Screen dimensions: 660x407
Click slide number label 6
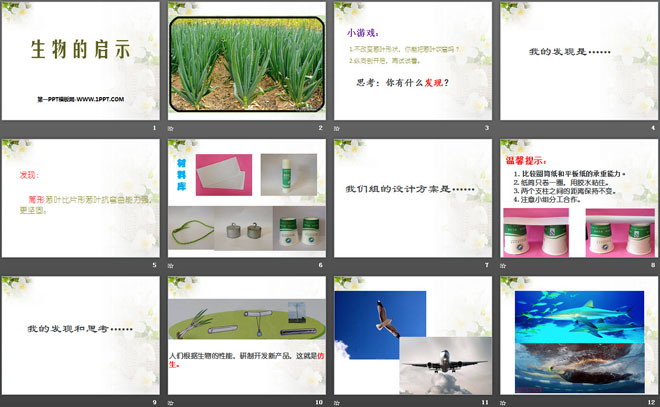click(321, 265)
